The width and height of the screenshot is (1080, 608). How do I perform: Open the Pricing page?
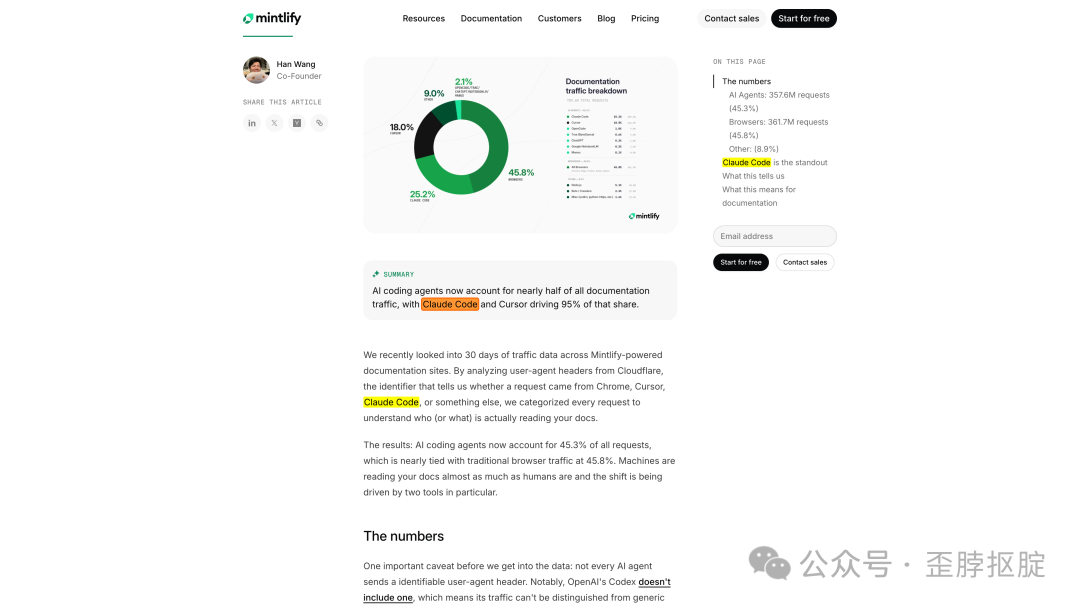(645, 18)
